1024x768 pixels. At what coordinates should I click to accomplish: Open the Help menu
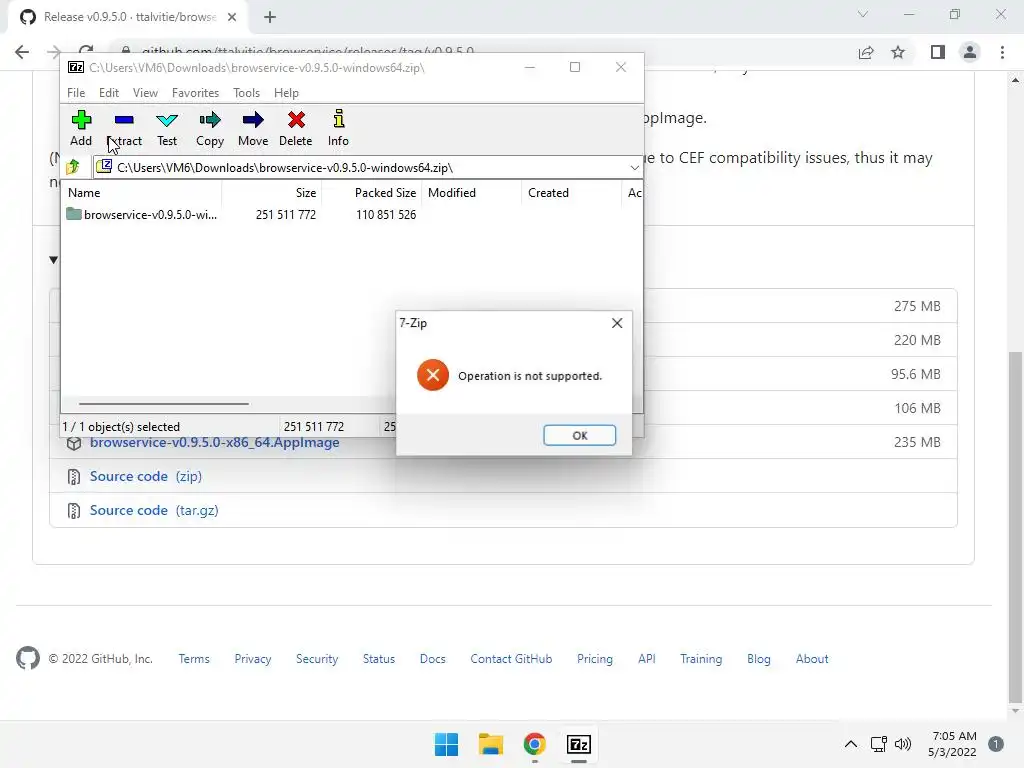click(x=286, y=93)
